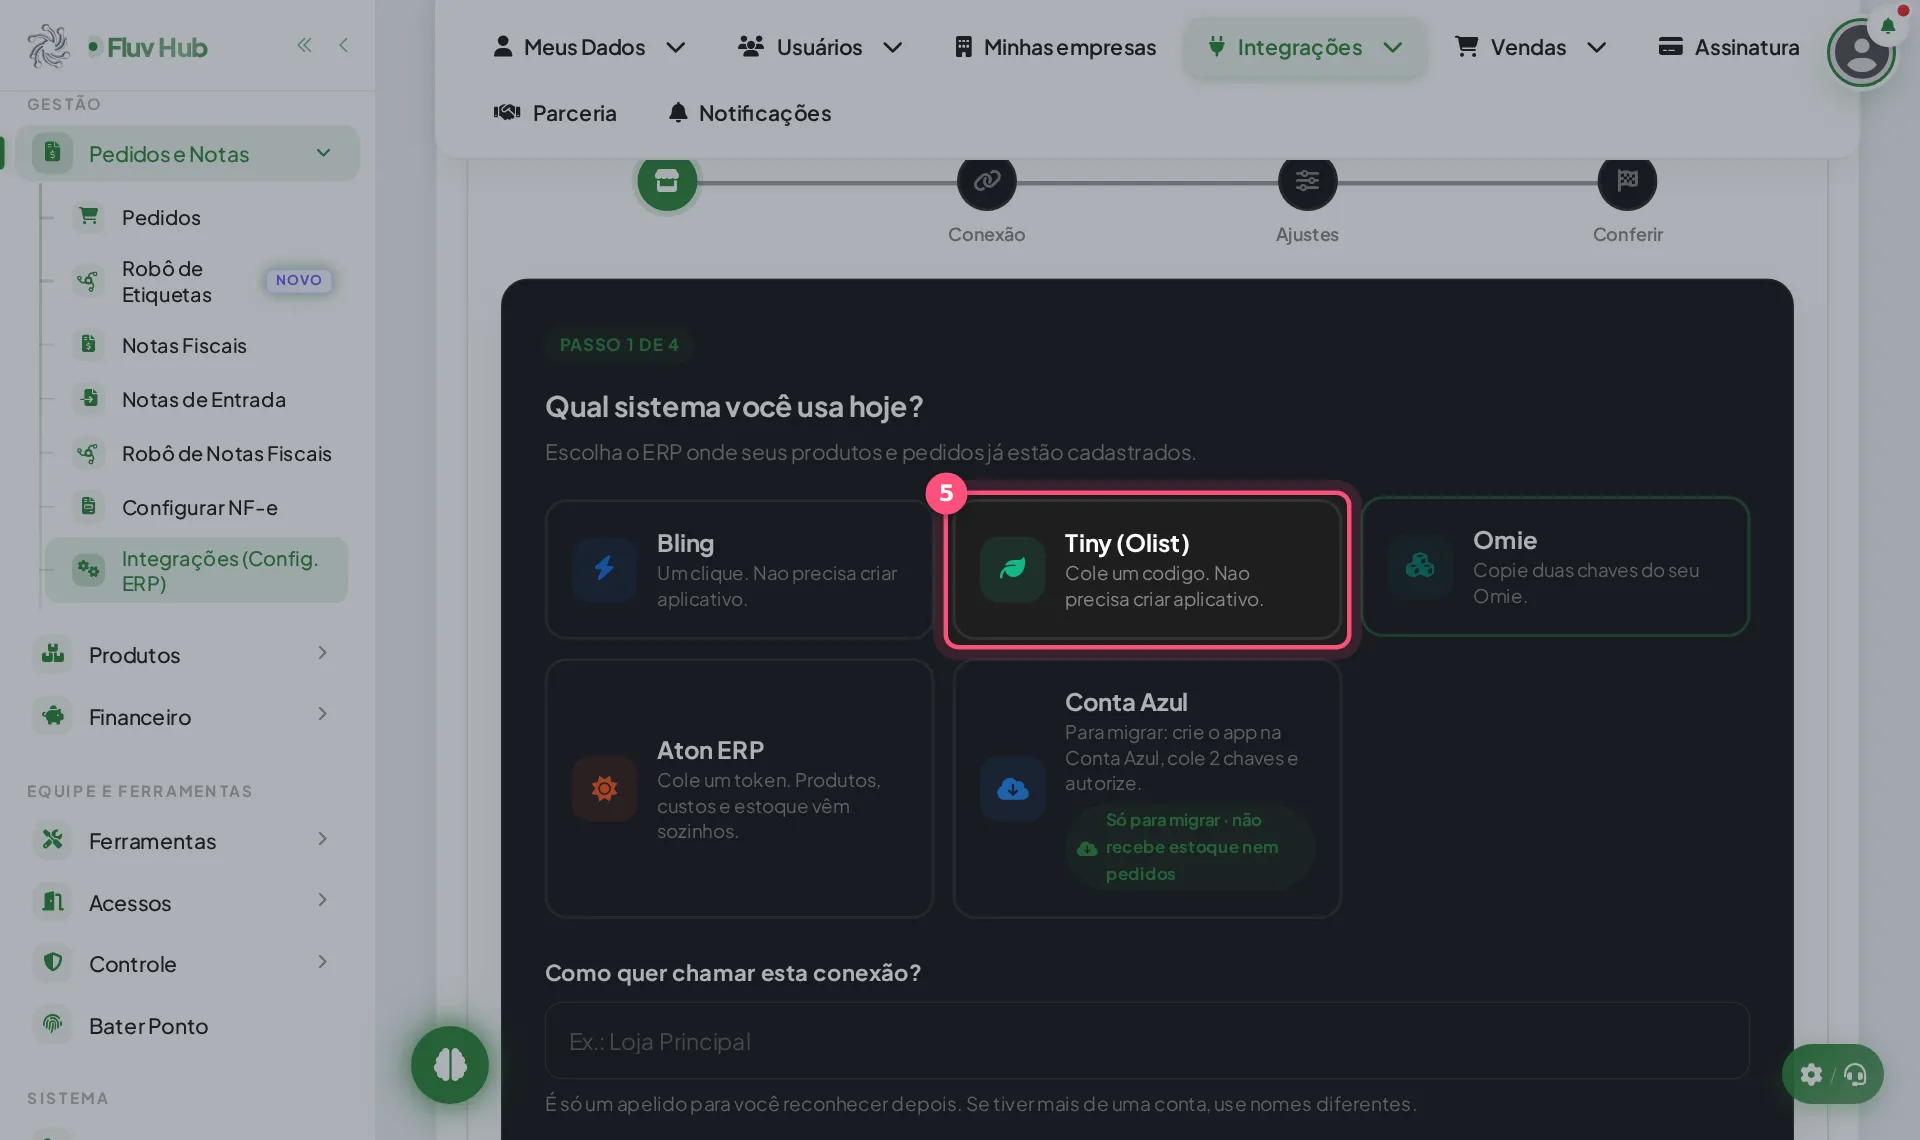Open the user profile avatar
Viewport: 1920px width, 1140px height.
1860,53
